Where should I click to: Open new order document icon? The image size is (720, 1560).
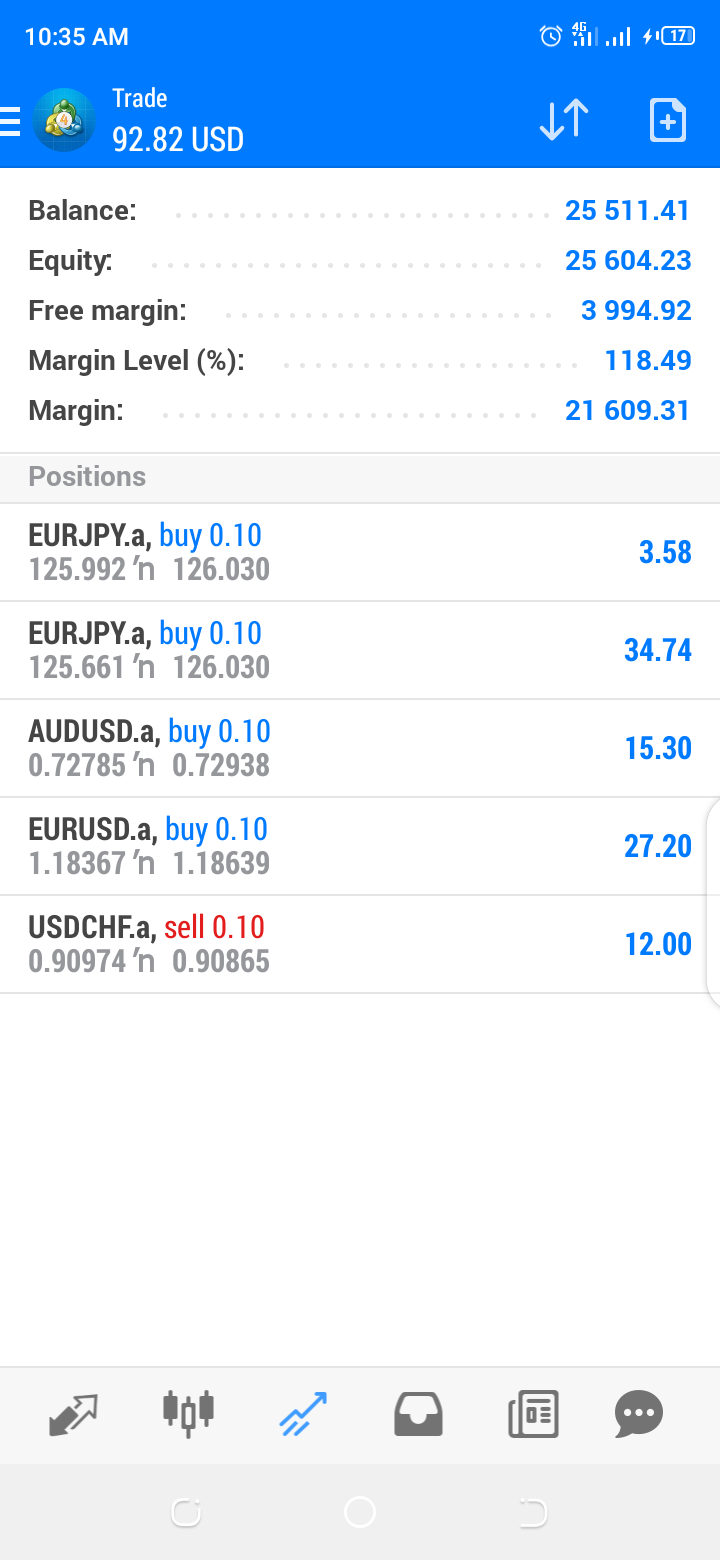pos(667,120)
